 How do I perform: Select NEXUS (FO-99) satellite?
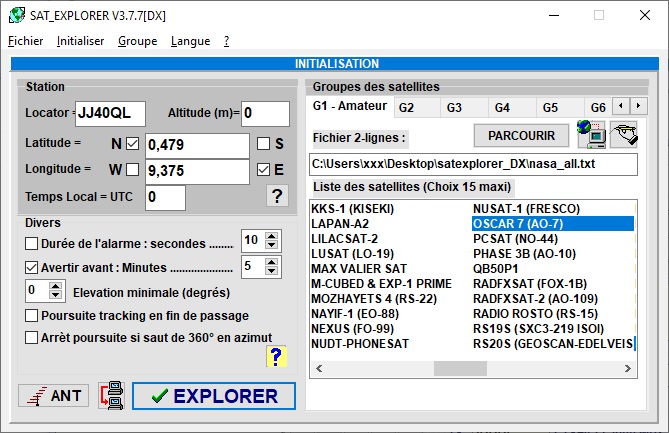click(352, 328)
